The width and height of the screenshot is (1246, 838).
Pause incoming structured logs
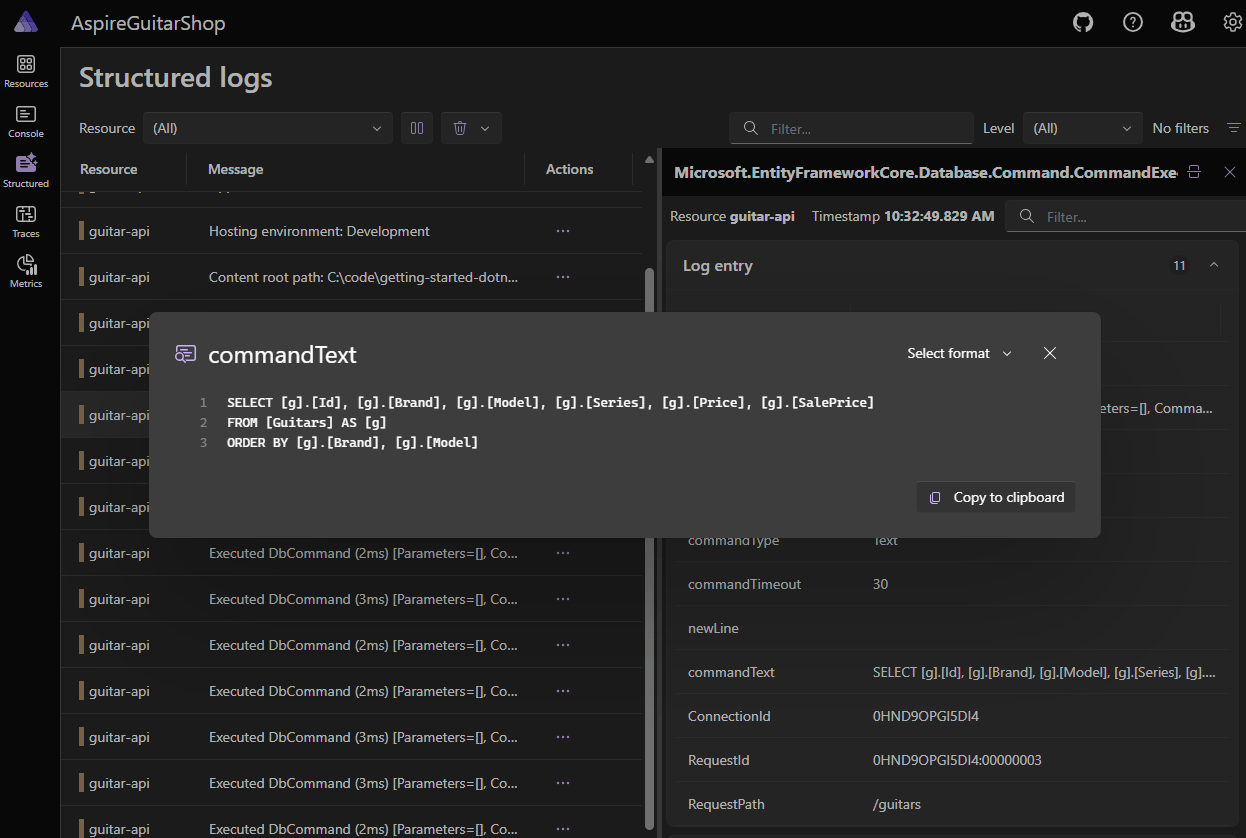click(417, 128)
